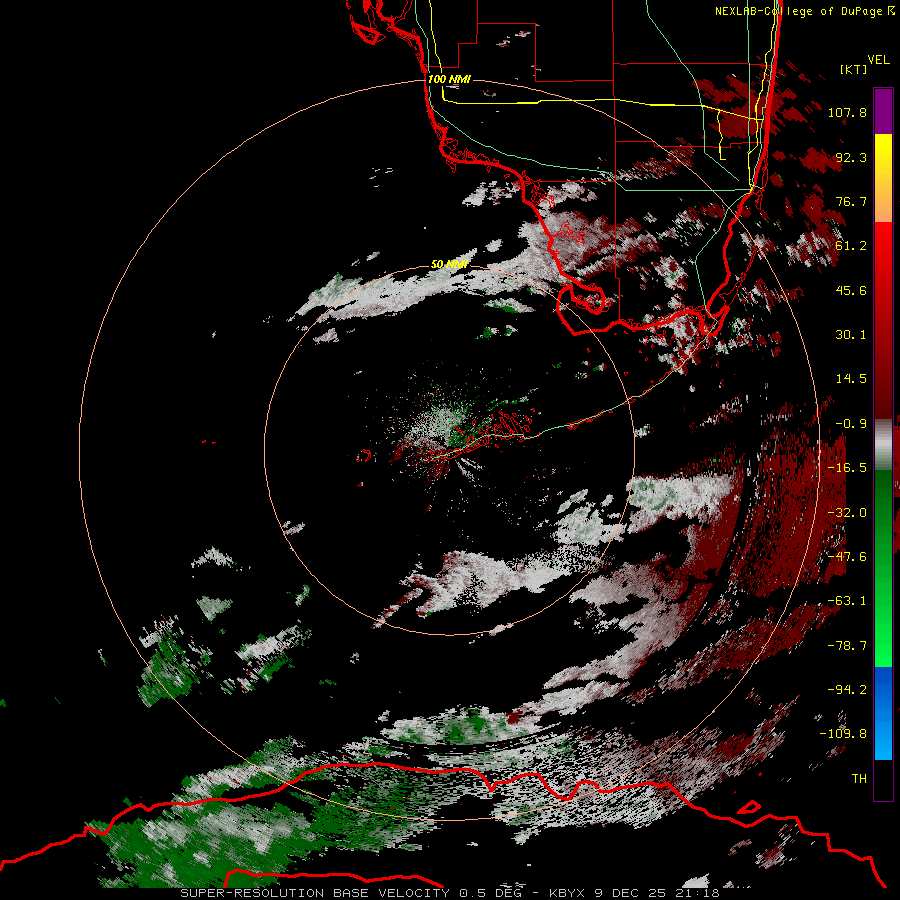Image resolution: width=900 pixels, height=900 pixels.
Task: Click the 30.1 legend value
Action: point(851,335)
